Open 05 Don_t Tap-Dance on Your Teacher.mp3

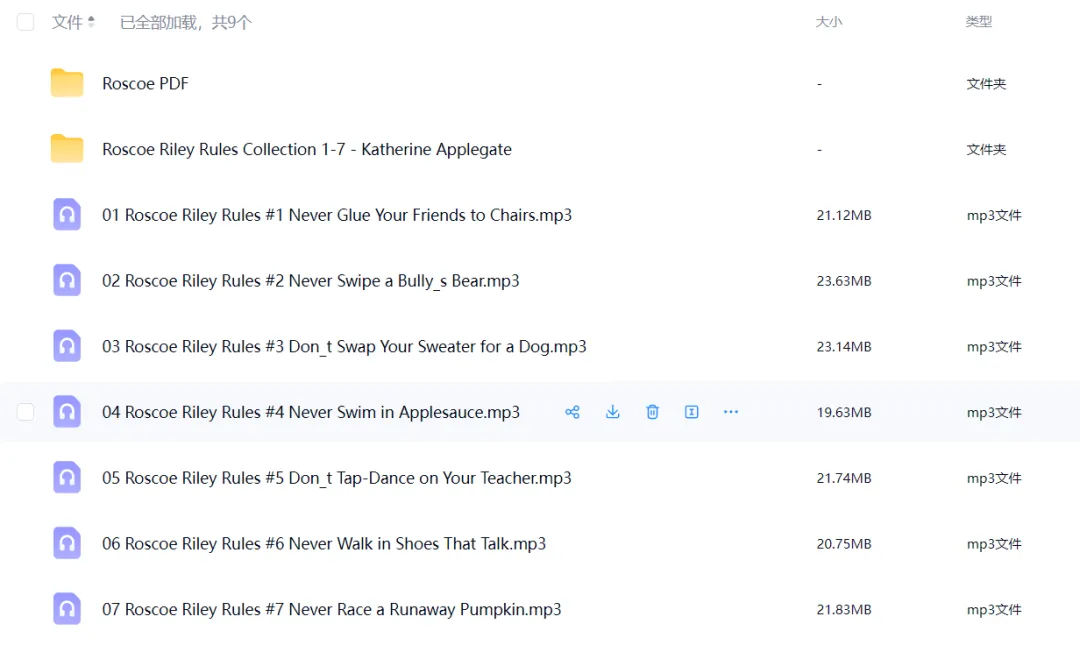tap(337, 478)
